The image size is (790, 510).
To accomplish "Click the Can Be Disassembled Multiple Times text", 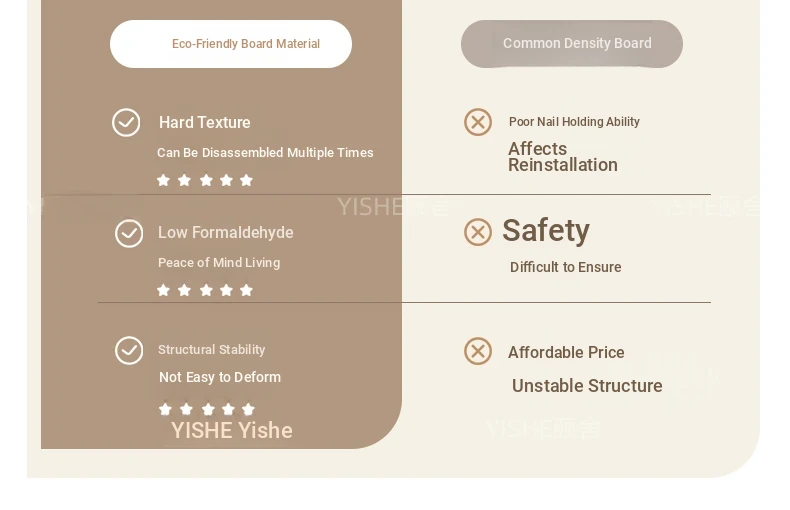I will (x=265, y=153).
